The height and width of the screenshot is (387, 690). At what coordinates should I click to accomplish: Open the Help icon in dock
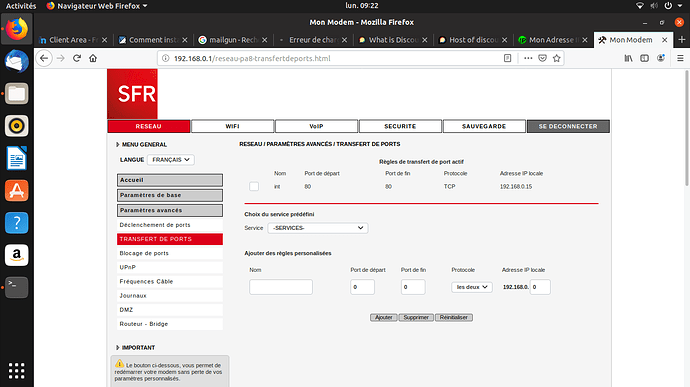[17, 223]
